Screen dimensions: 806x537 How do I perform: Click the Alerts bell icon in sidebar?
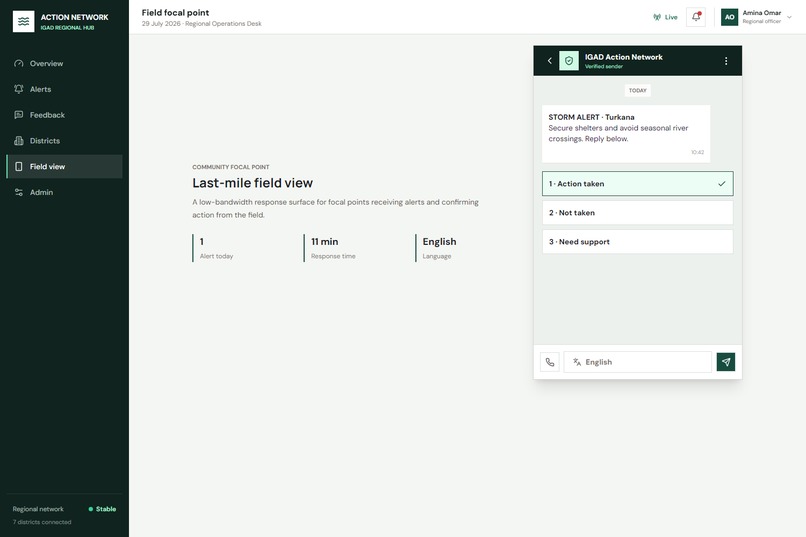point(19,89)
